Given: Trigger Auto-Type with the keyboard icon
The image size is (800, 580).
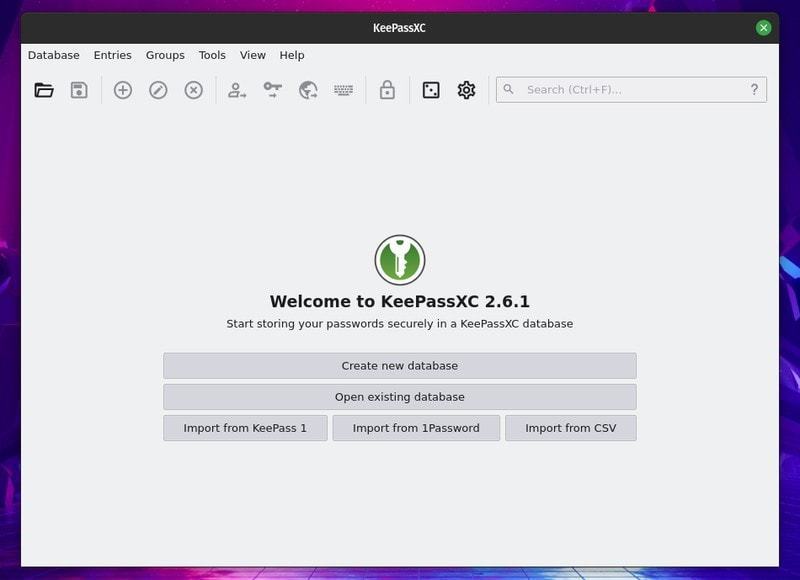Looking at the screenshot, I should click(x=344, y=90).
